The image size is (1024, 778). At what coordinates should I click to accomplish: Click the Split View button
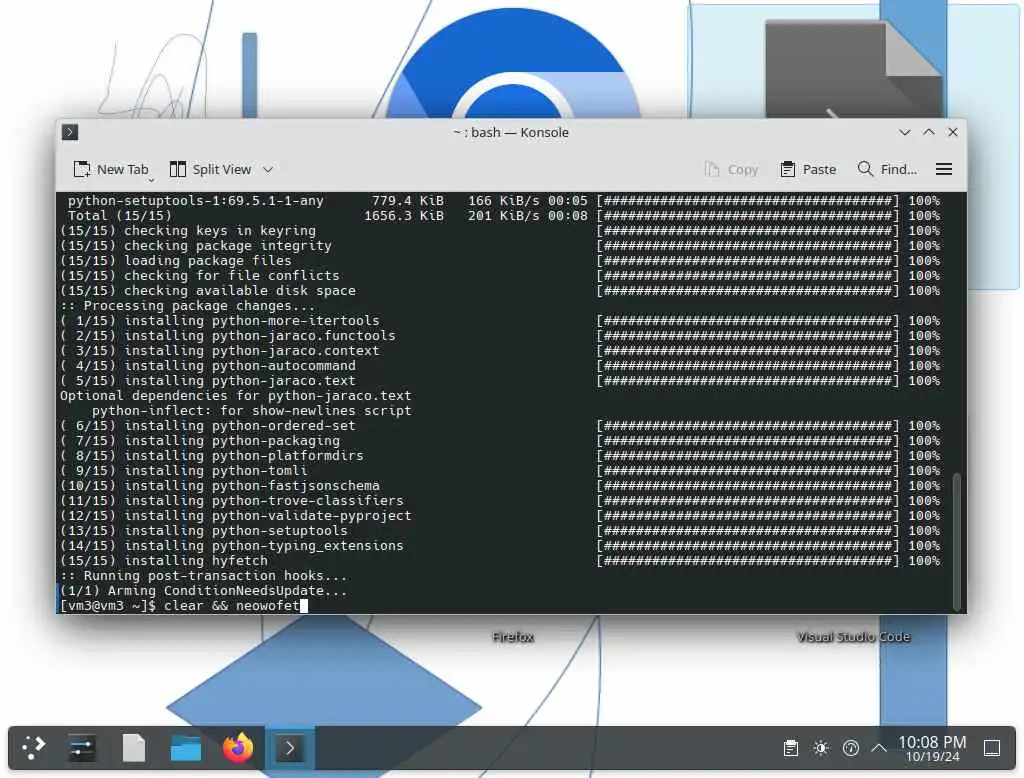coord(210,169)
